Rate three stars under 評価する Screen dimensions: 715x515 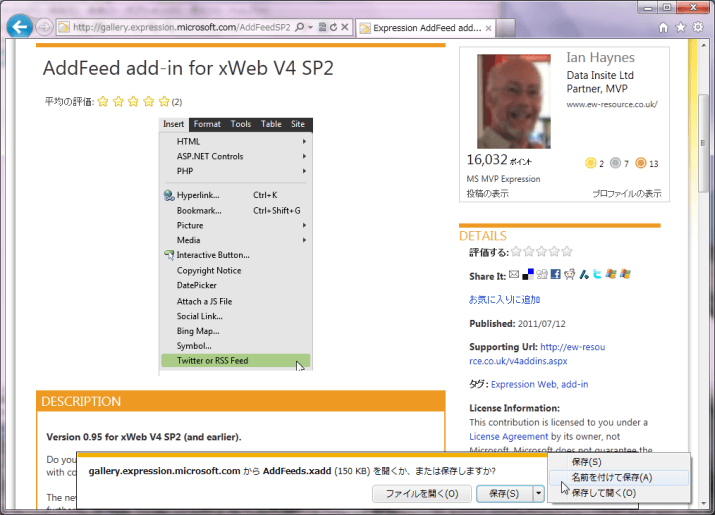coord(542,251)
